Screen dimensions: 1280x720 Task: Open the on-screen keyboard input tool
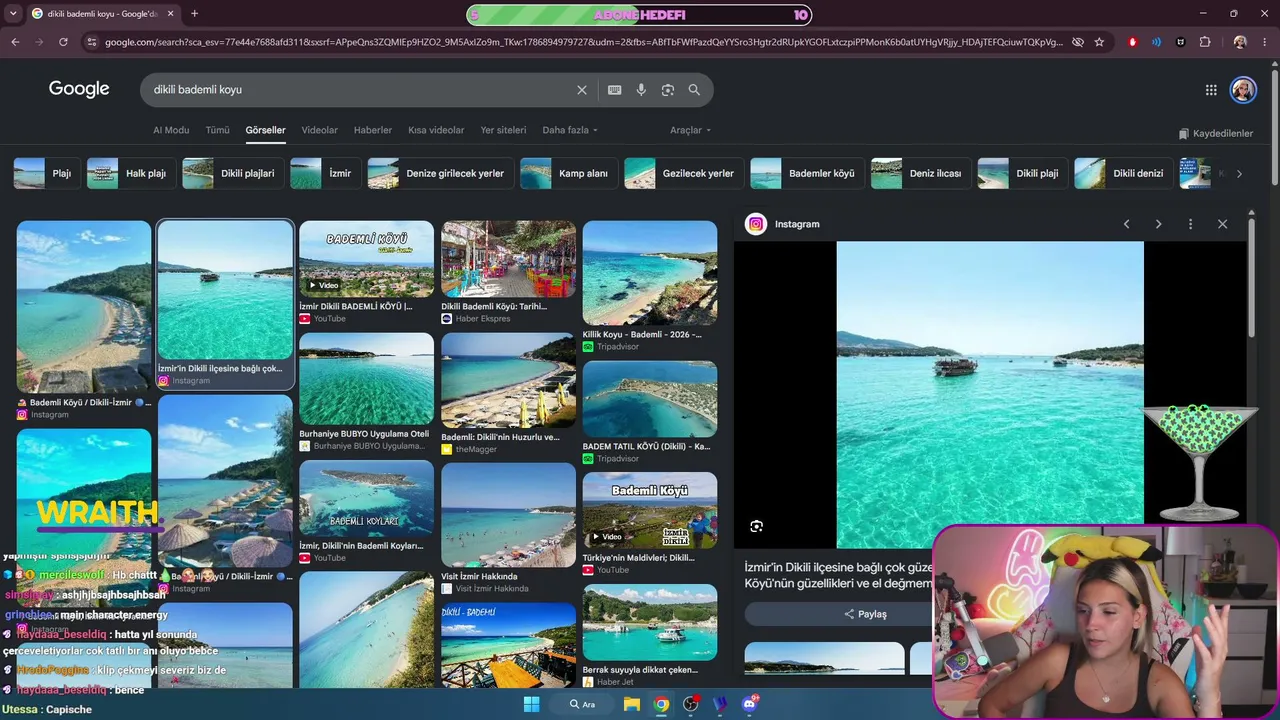point(615,90)
